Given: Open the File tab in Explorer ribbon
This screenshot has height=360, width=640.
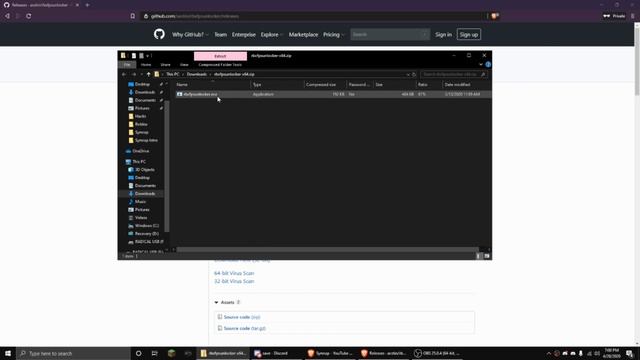Looking at the screenshot, I should click(127, 64).
